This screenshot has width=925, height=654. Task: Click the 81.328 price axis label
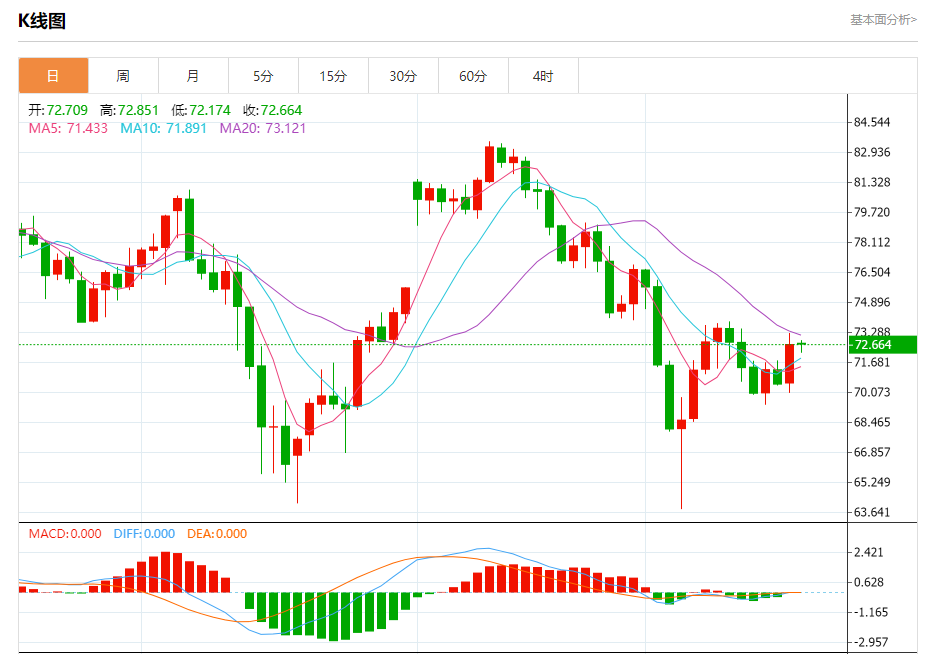click(872, 182)
